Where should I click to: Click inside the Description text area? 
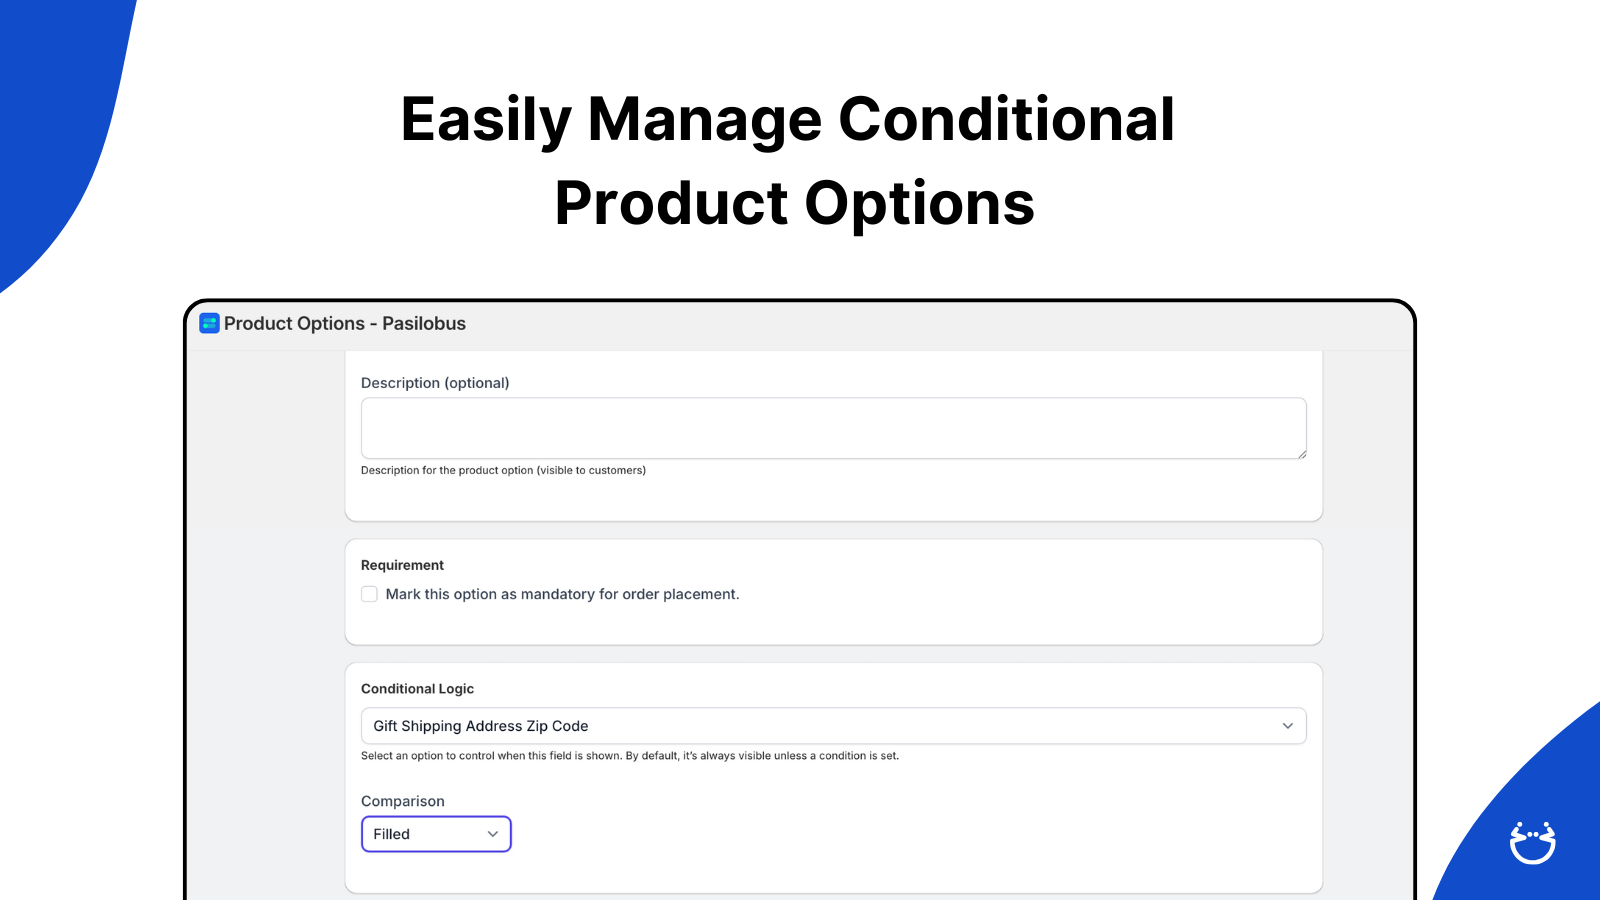[833, 428]
